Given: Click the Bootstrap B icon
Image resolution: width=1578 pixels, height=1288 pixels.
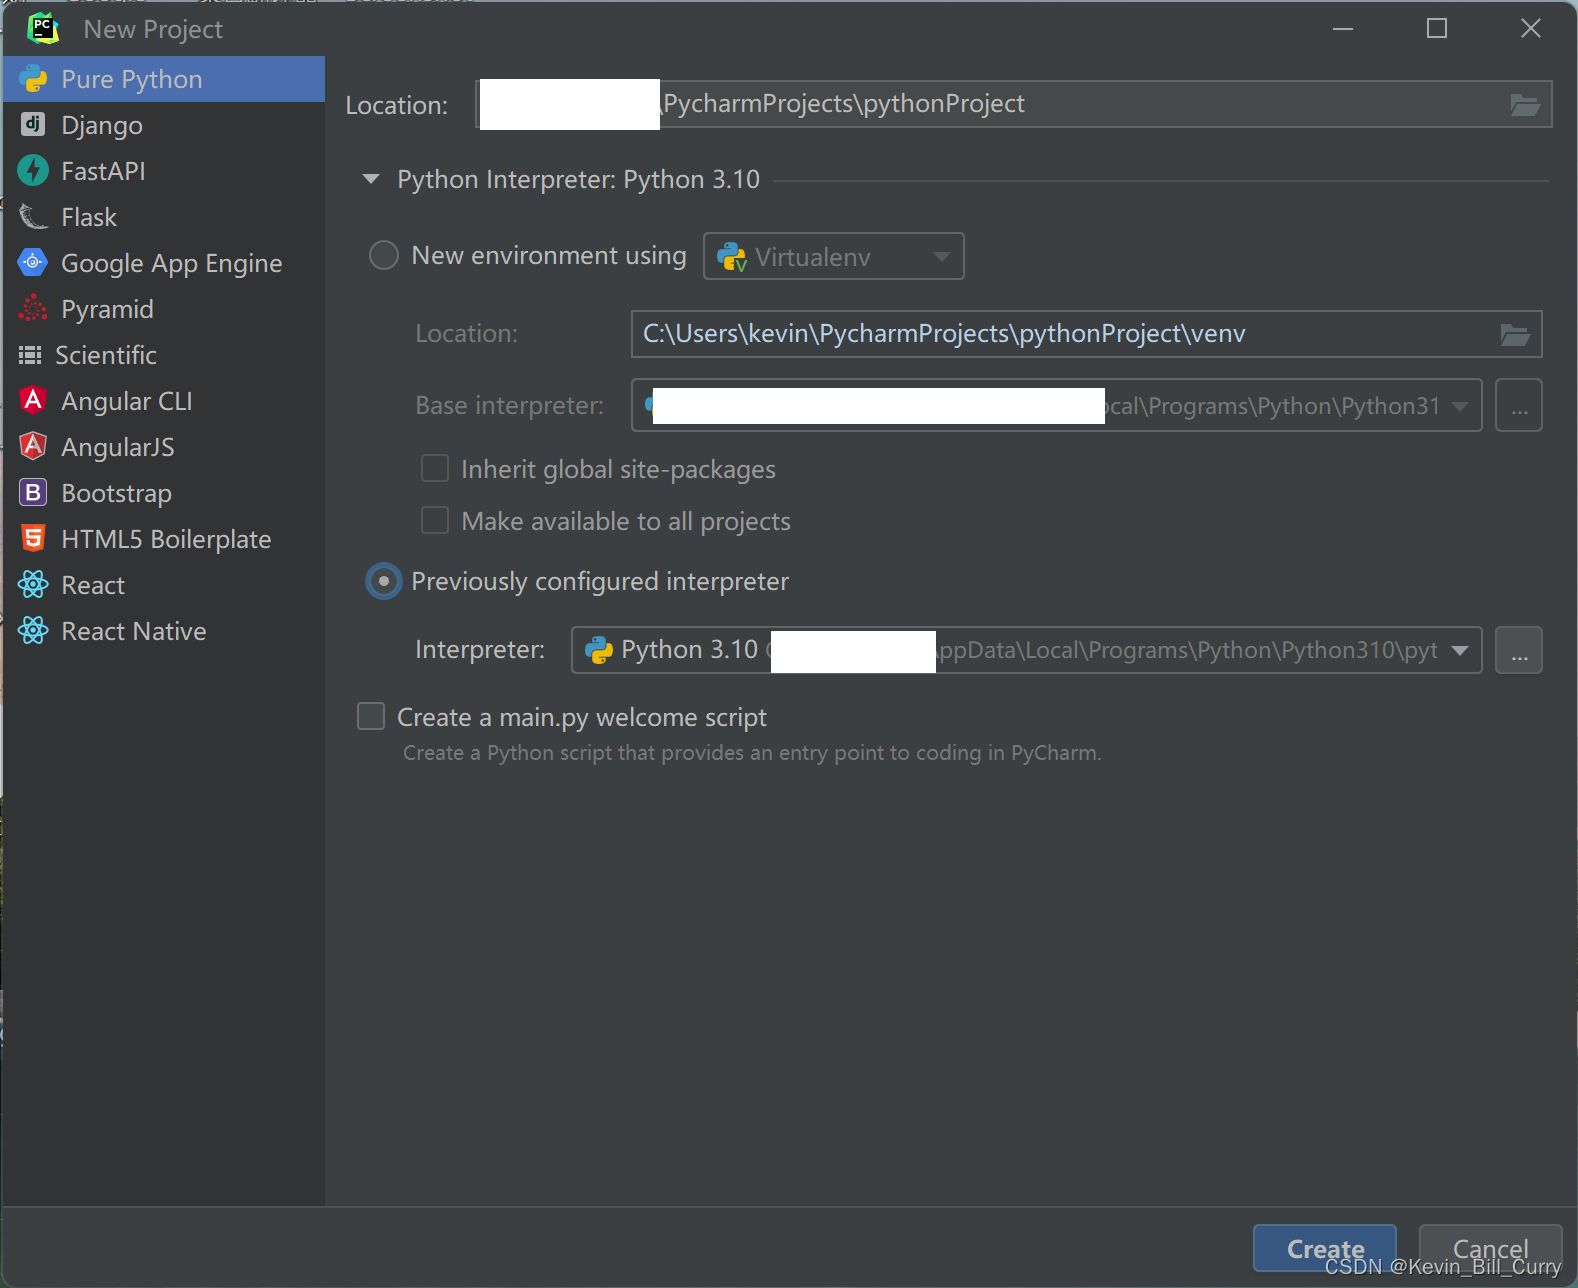Looking at the screenshot, I should (33, 492).
